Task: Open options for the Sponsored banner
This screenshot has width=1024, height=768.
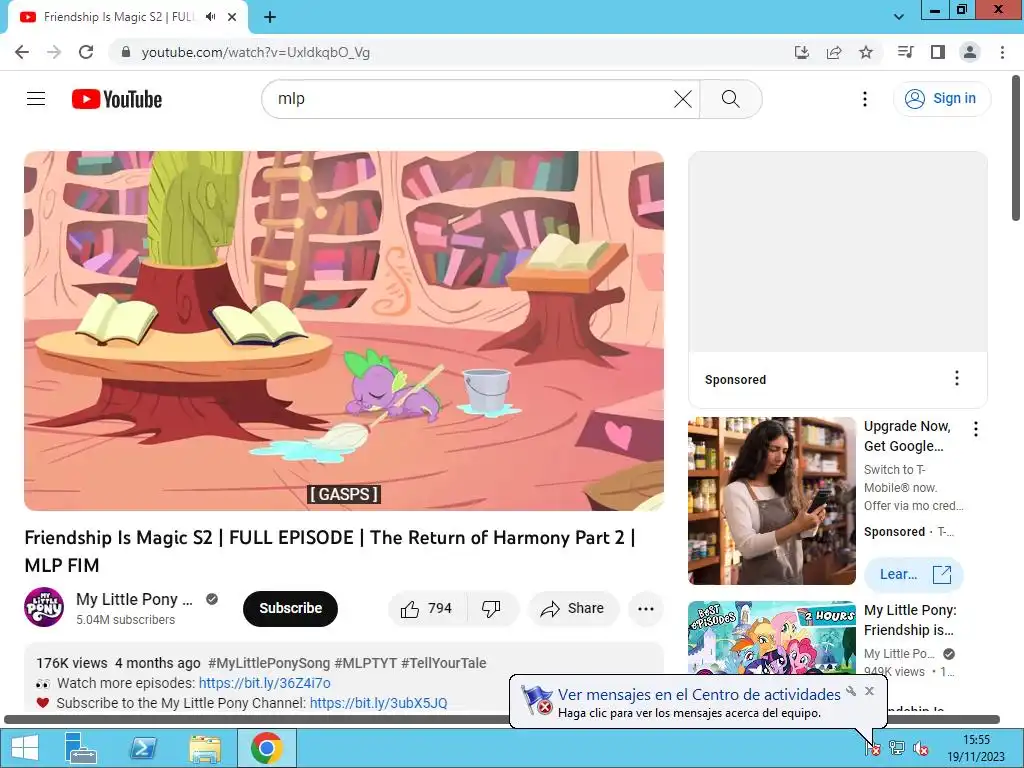Action: pyautogui.click(x=957, y=378)
